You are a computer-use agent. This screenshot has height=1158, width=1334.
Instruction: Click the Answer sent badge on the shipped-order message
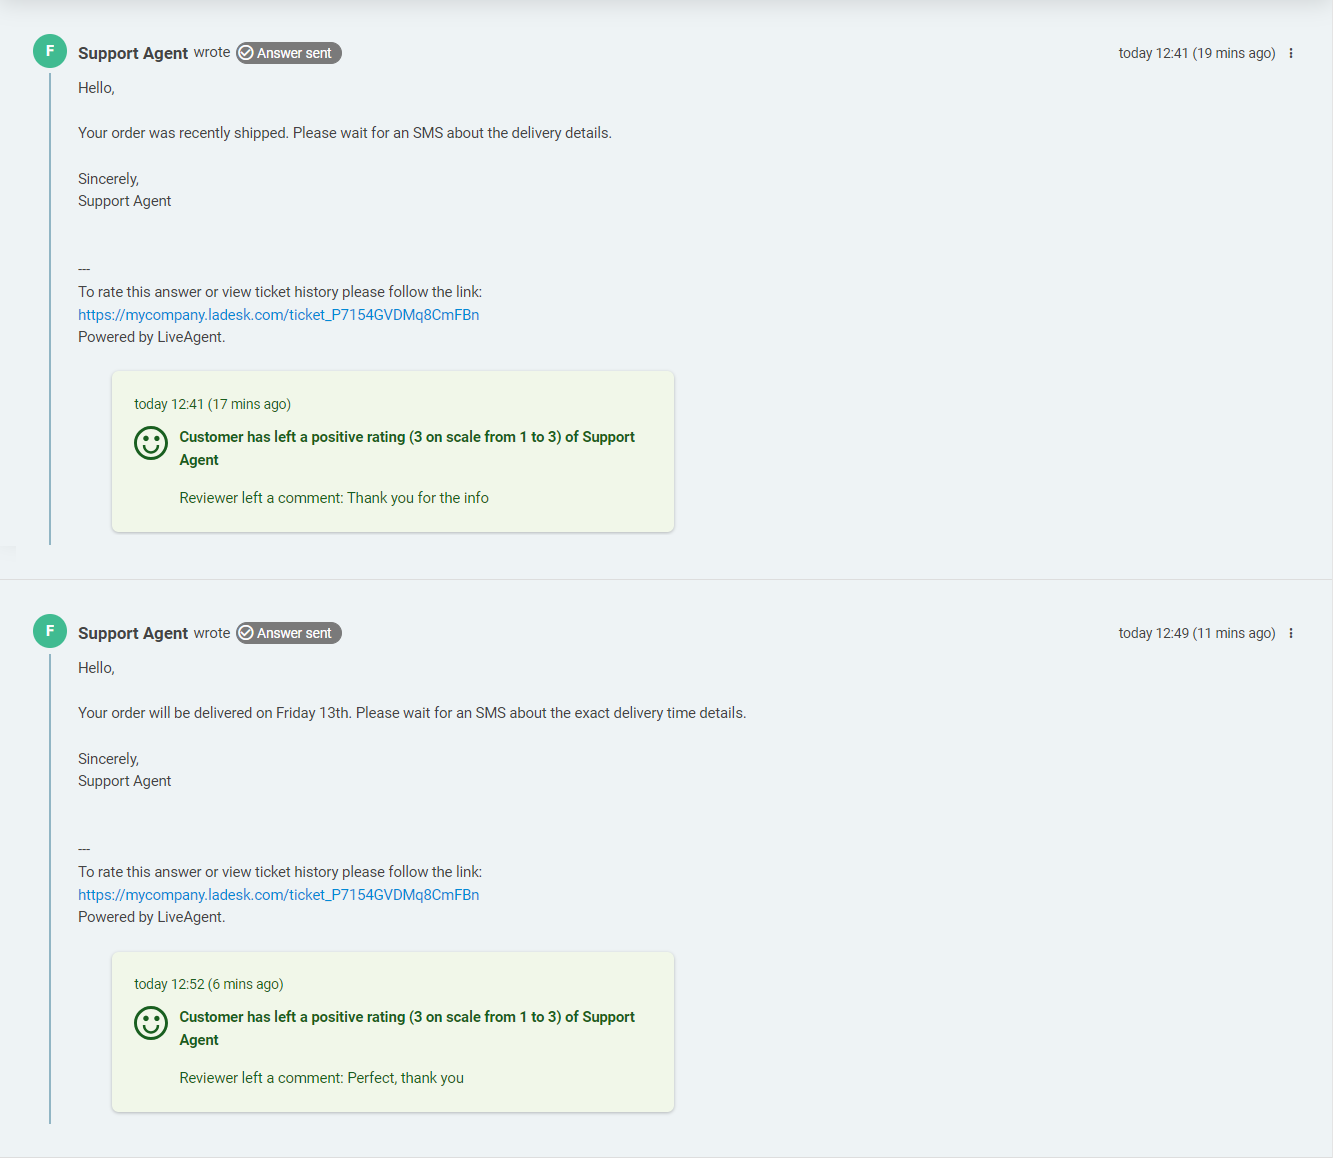coord(289,53)
